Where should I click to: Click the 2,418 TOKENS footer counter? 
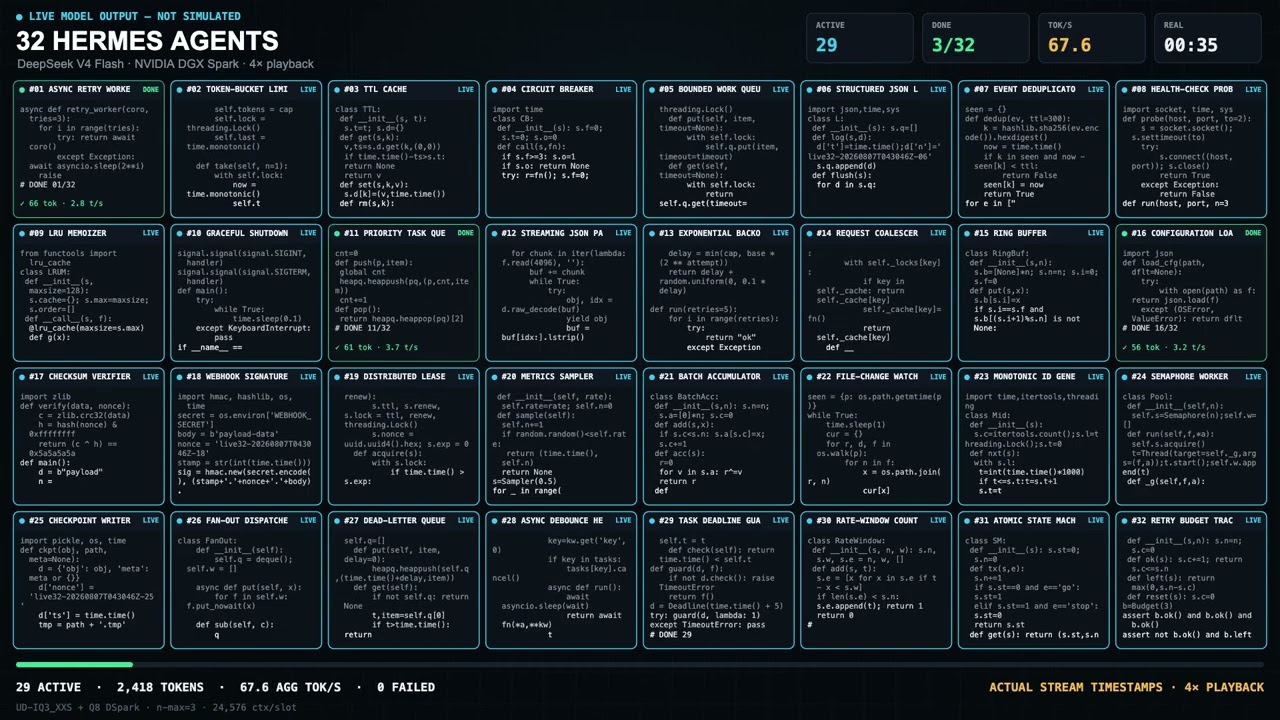167,688
